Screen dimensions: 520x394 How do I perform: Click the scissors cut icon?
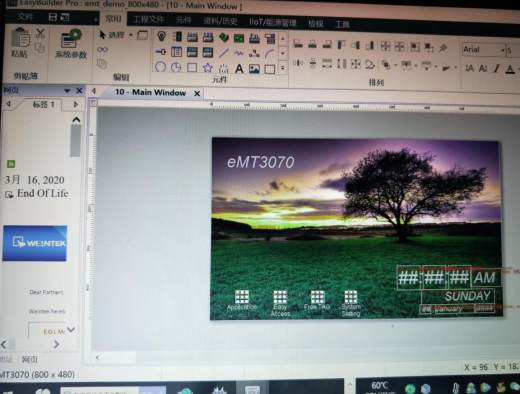click(x=40, y=33)
